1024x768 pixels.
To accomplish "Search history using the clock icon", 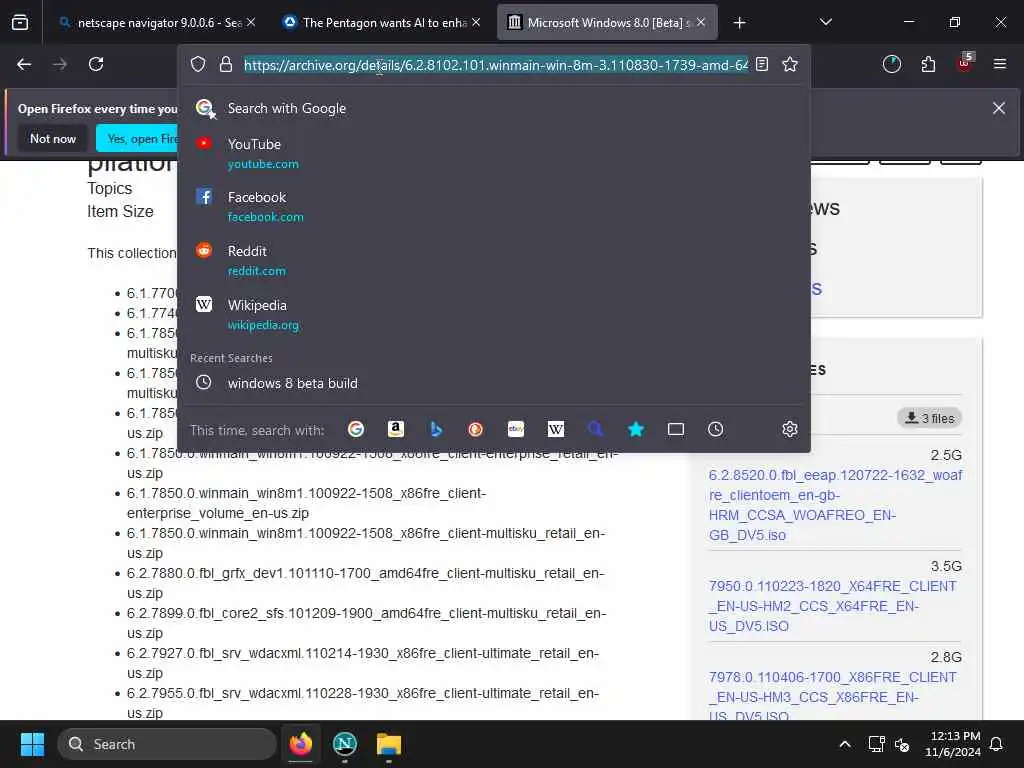I will [x=716, y=429].
